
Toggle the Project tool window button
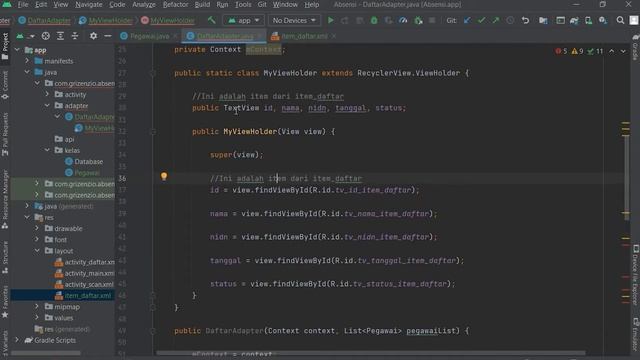pos(5,46)
